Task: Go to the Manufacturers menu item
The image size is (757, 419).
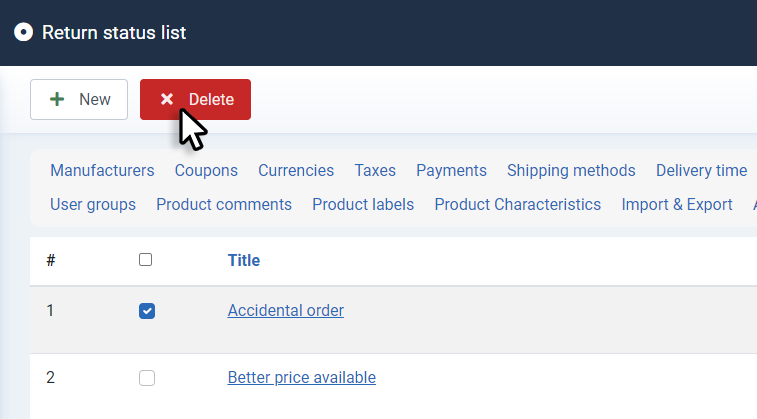Action: (102, 170)
